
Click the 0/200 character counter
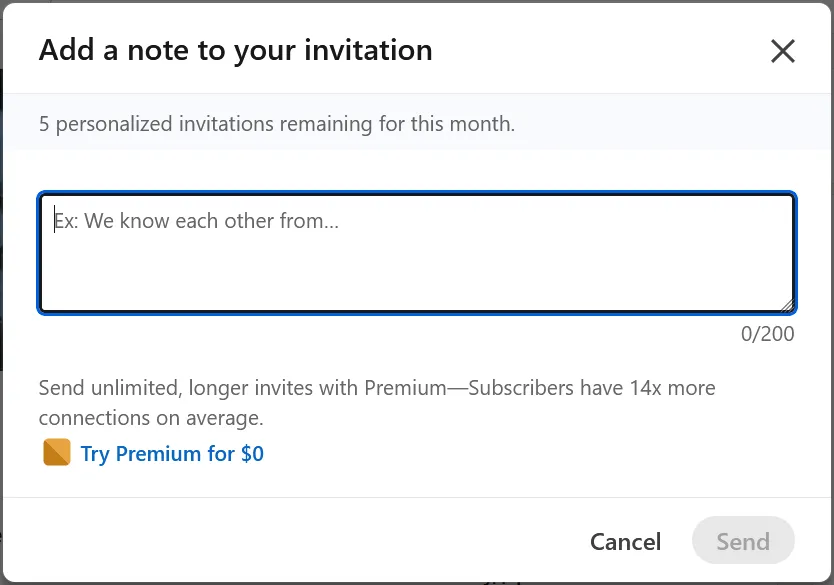coord(768,334)
